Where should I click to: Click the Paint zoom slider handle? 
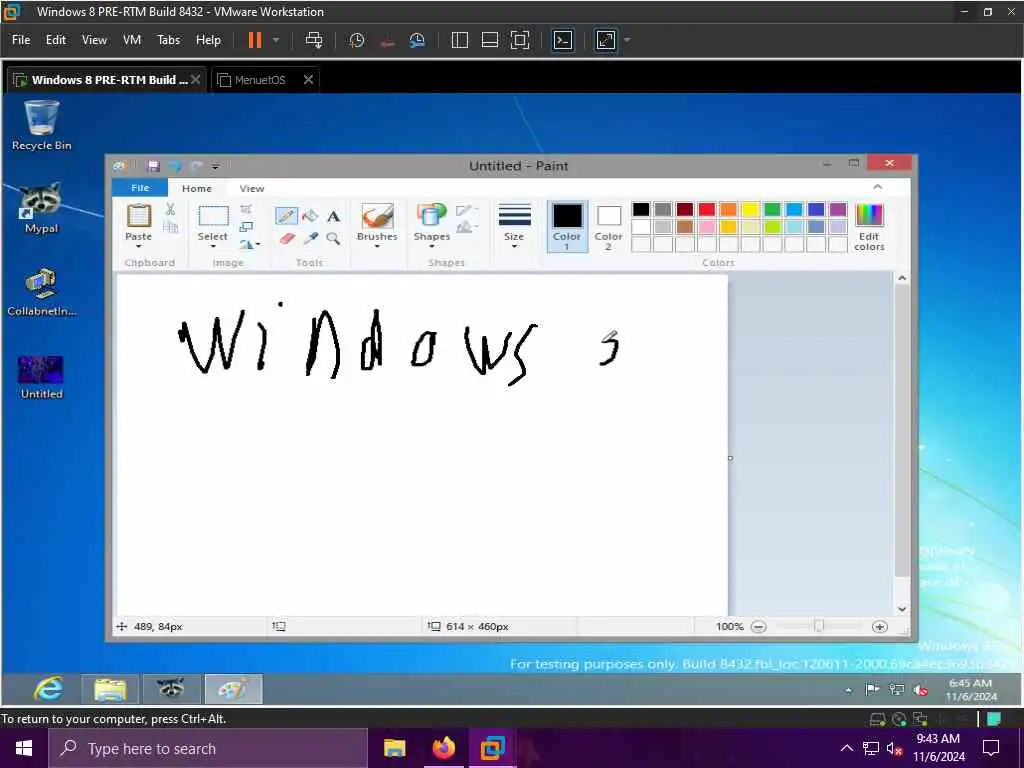point(819,626)
